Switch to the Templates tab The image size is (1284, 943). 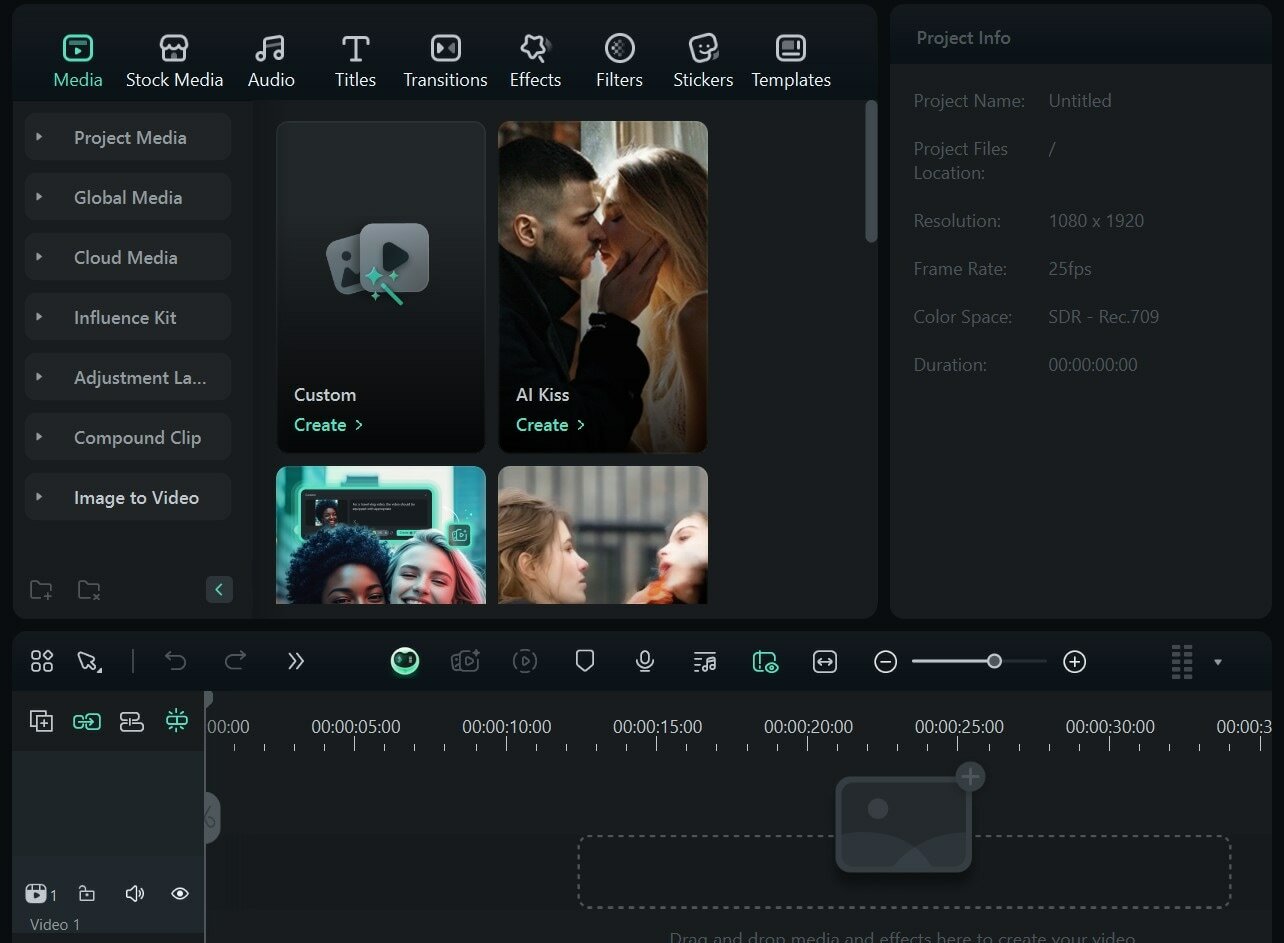[x=791, y=62]
